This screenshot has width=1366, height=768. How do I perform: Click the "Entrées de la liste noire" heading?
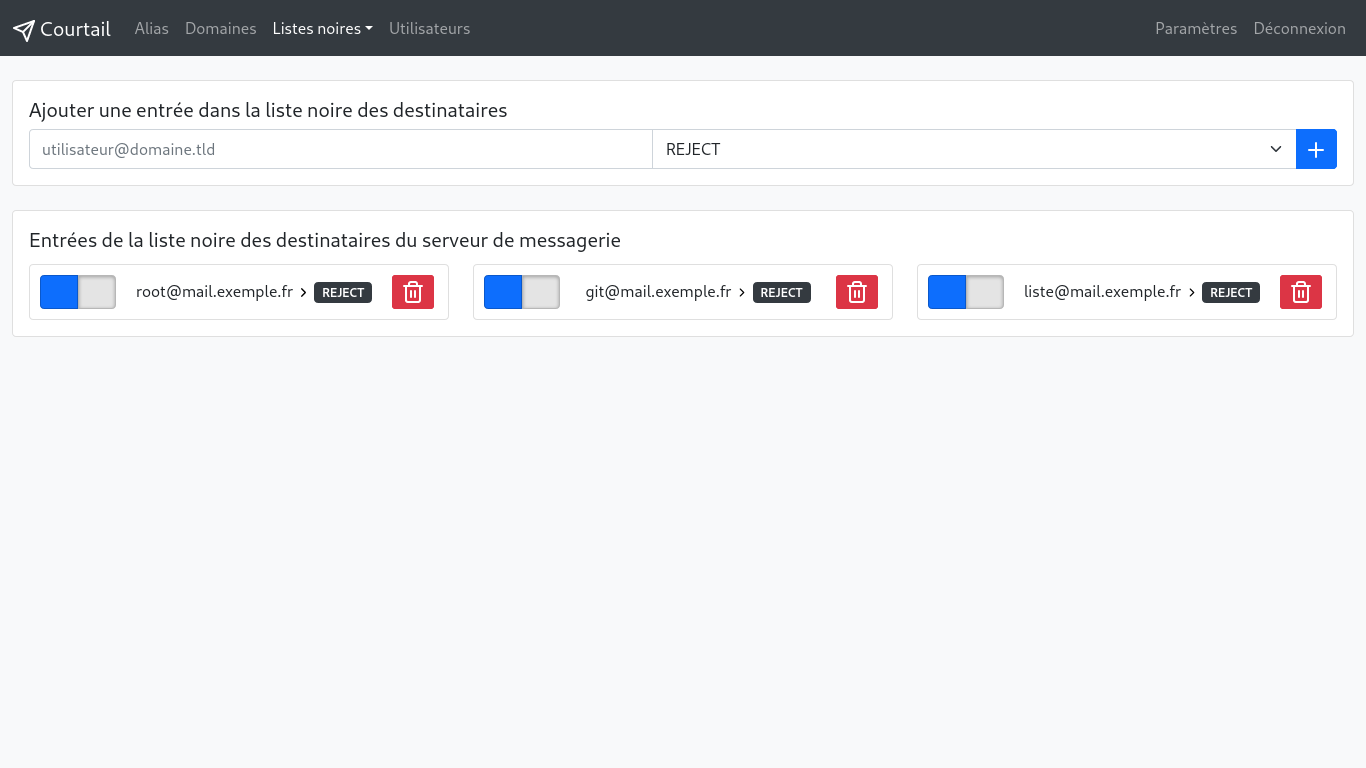click(x=325, y=240)
